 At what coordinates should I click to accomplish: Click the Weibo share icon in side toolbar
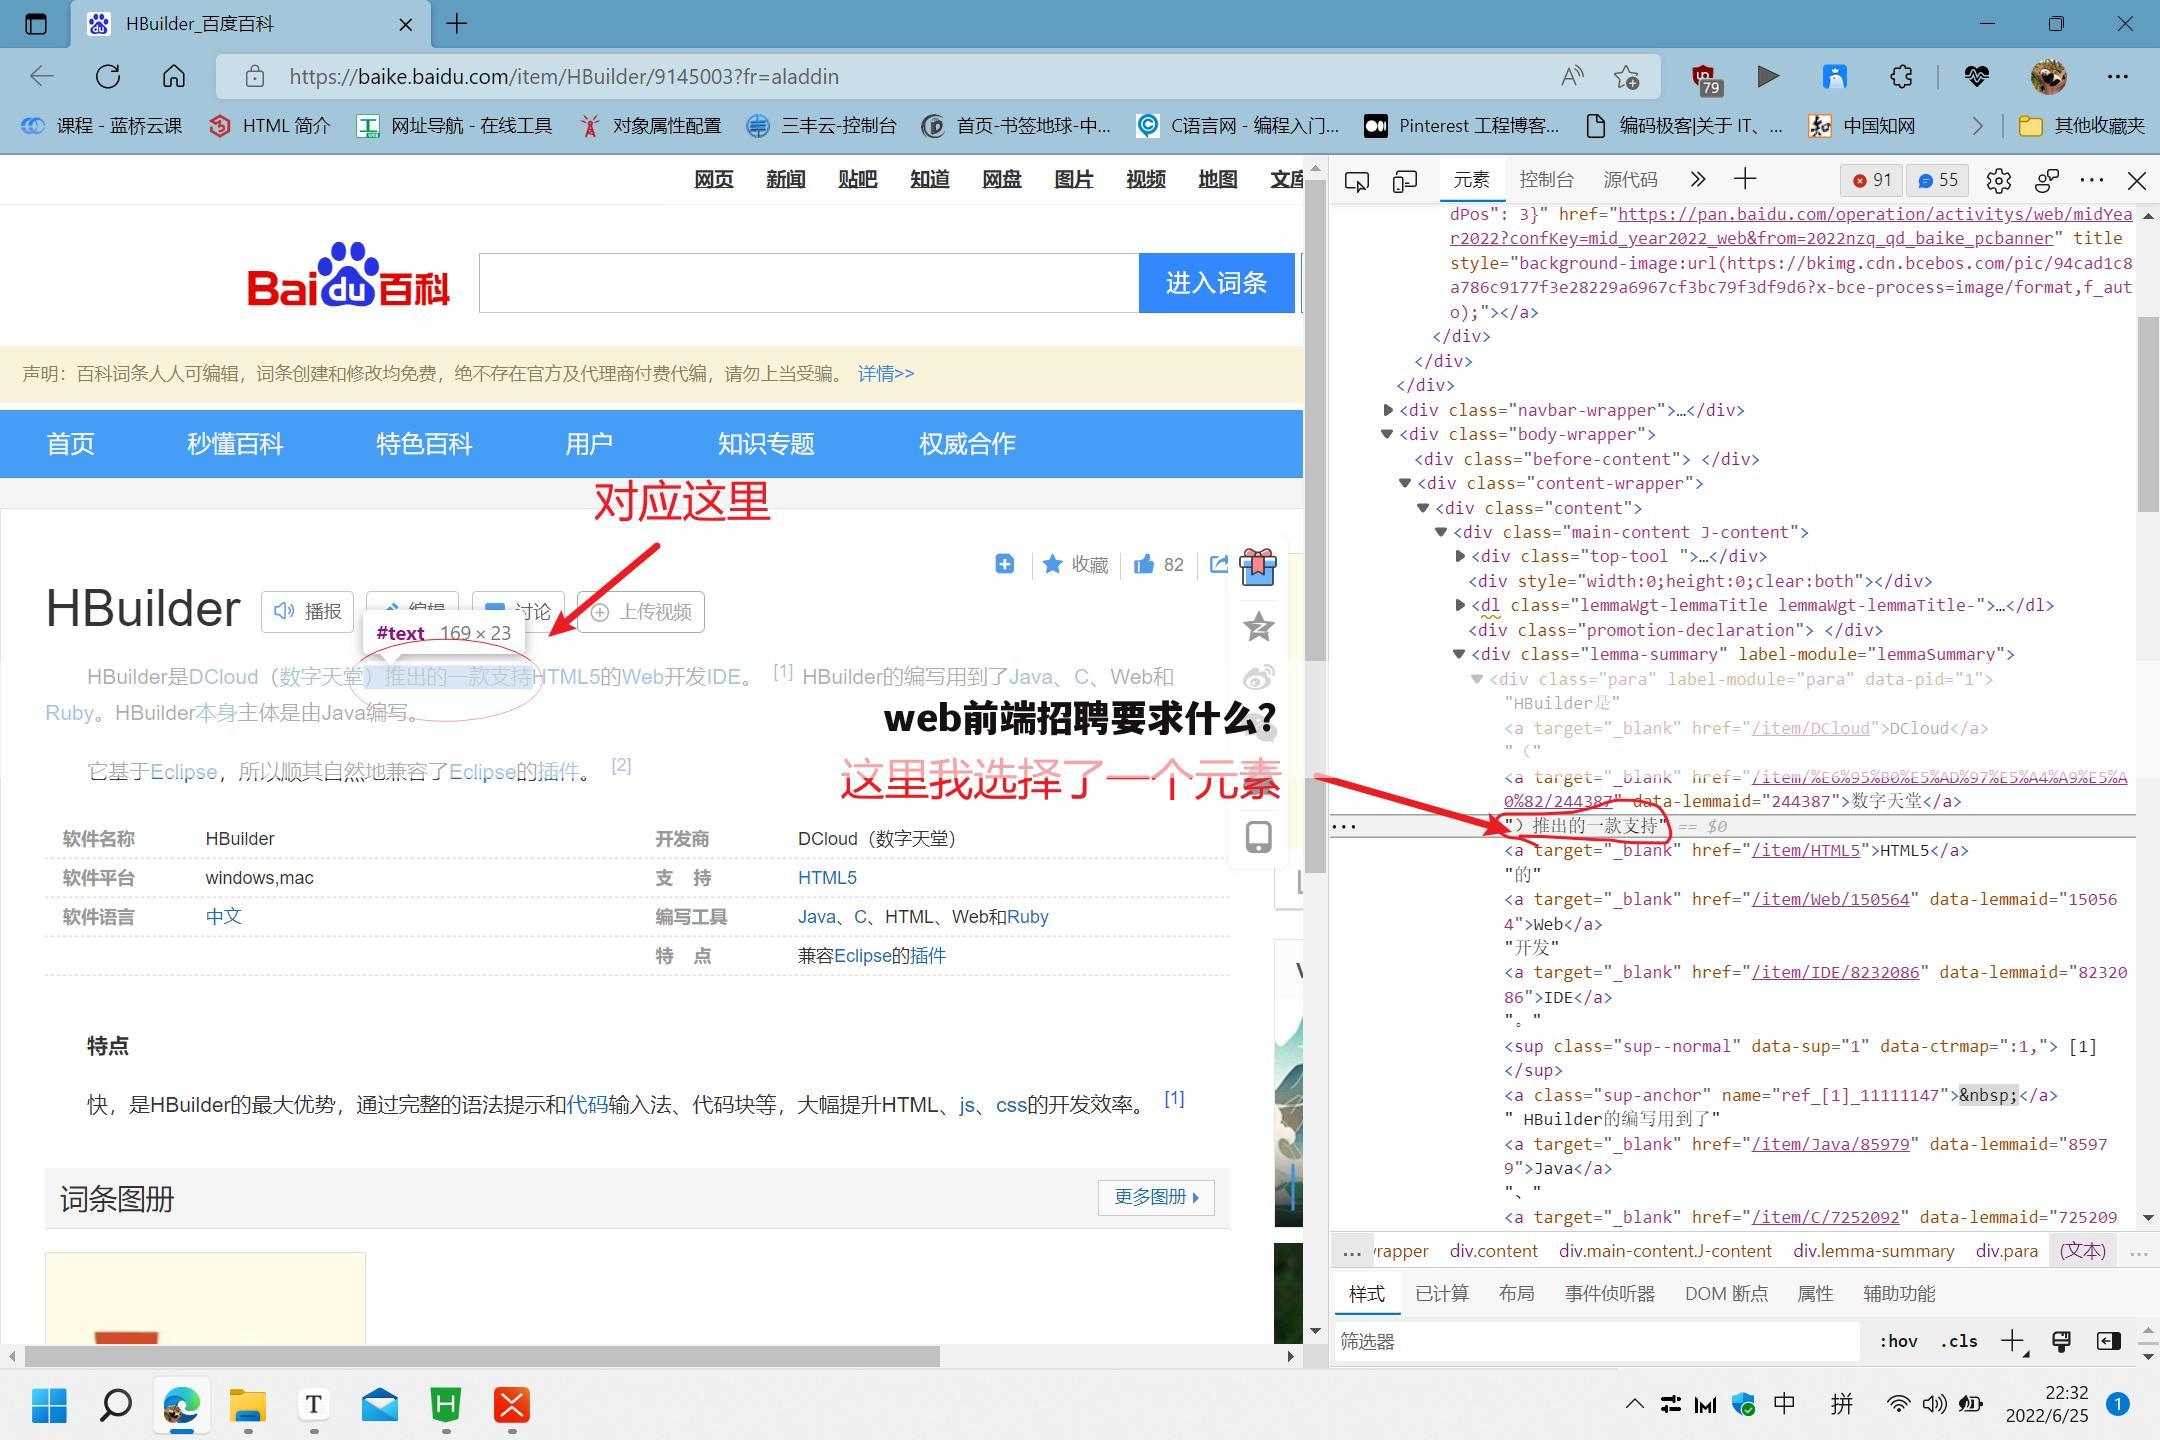[x=1258, y=678]
